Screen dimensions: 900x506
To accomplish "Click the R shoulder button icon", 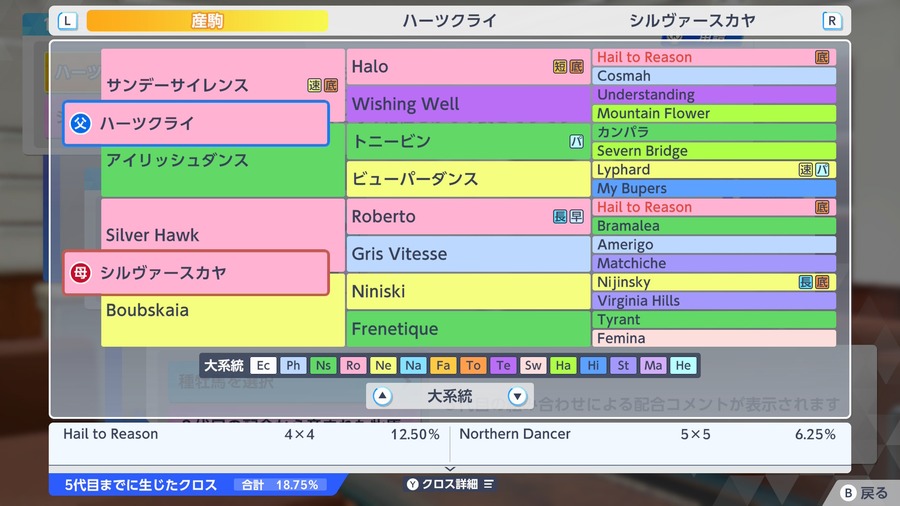I will click(x=832, y=21).
